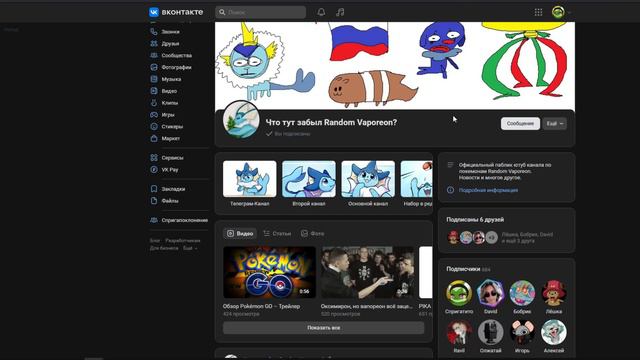The height and width of the screenshot is (360, 640).
Task: Expand the Ещё dropdown in community header
Action: pos(555,123)
